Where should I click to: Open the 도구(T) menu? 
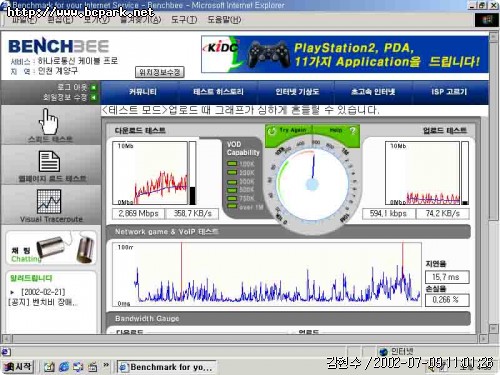184,20
